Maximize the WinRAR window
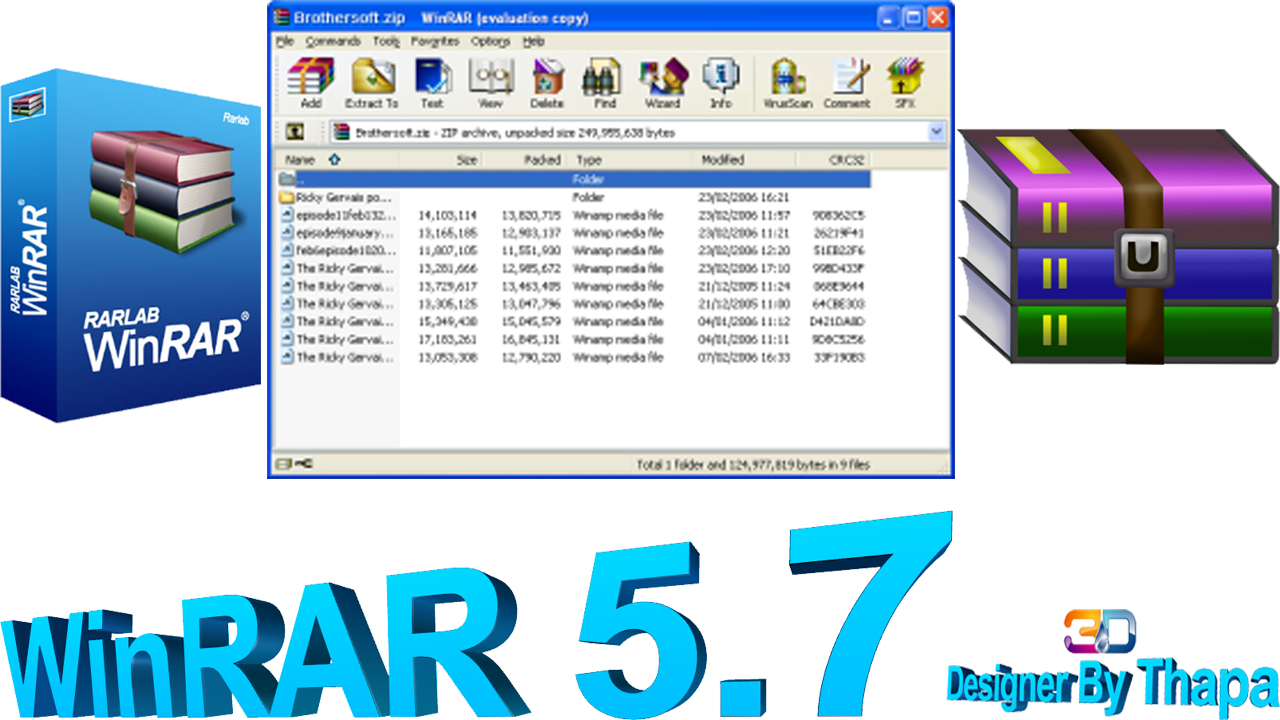The width and height of the screenshot is (1280, 720). click(912, 17)
